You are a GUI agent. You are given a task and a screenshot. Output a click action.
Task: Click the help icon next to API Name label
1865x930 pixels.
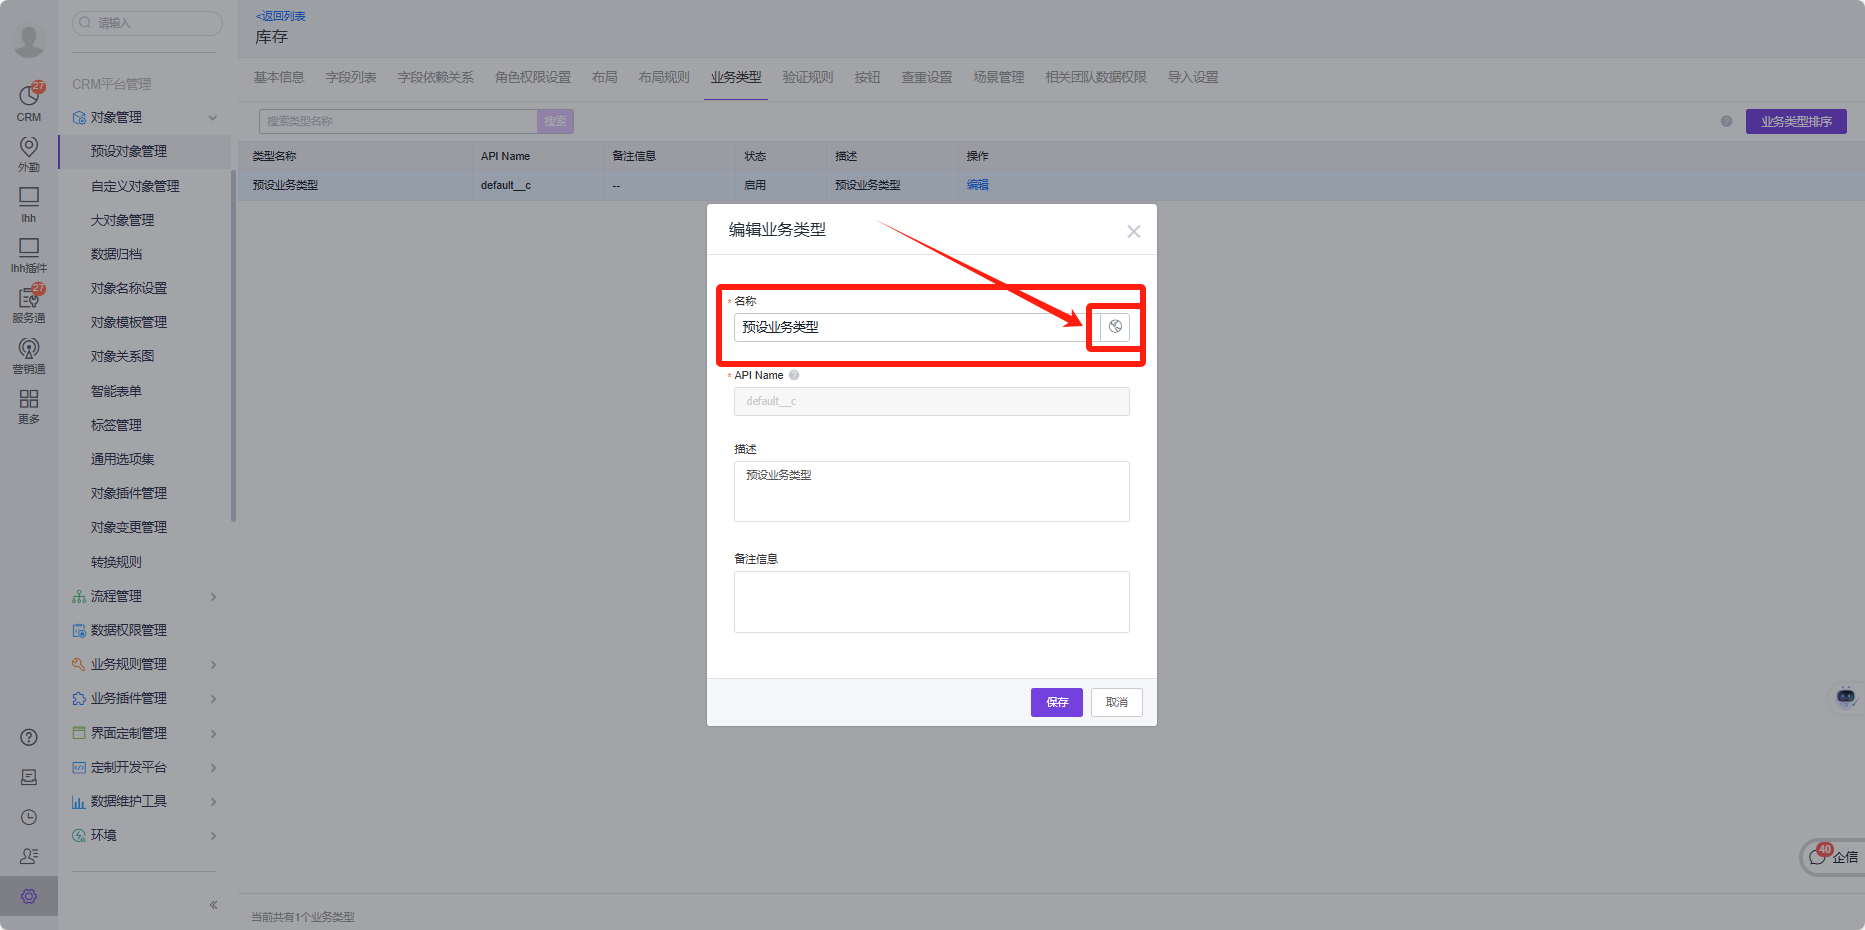794,376
